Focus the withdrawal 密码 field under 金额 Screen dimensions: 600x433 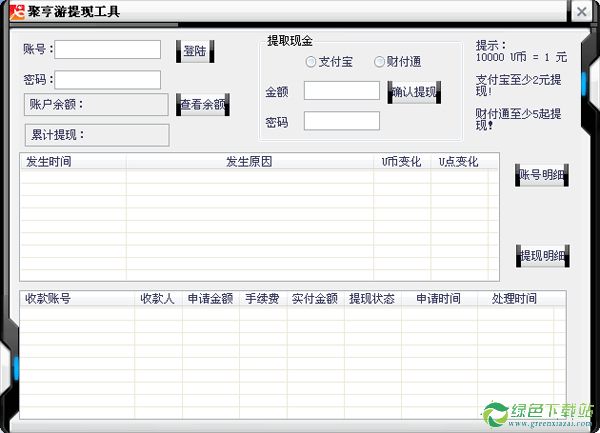click(x=341, y=121)
